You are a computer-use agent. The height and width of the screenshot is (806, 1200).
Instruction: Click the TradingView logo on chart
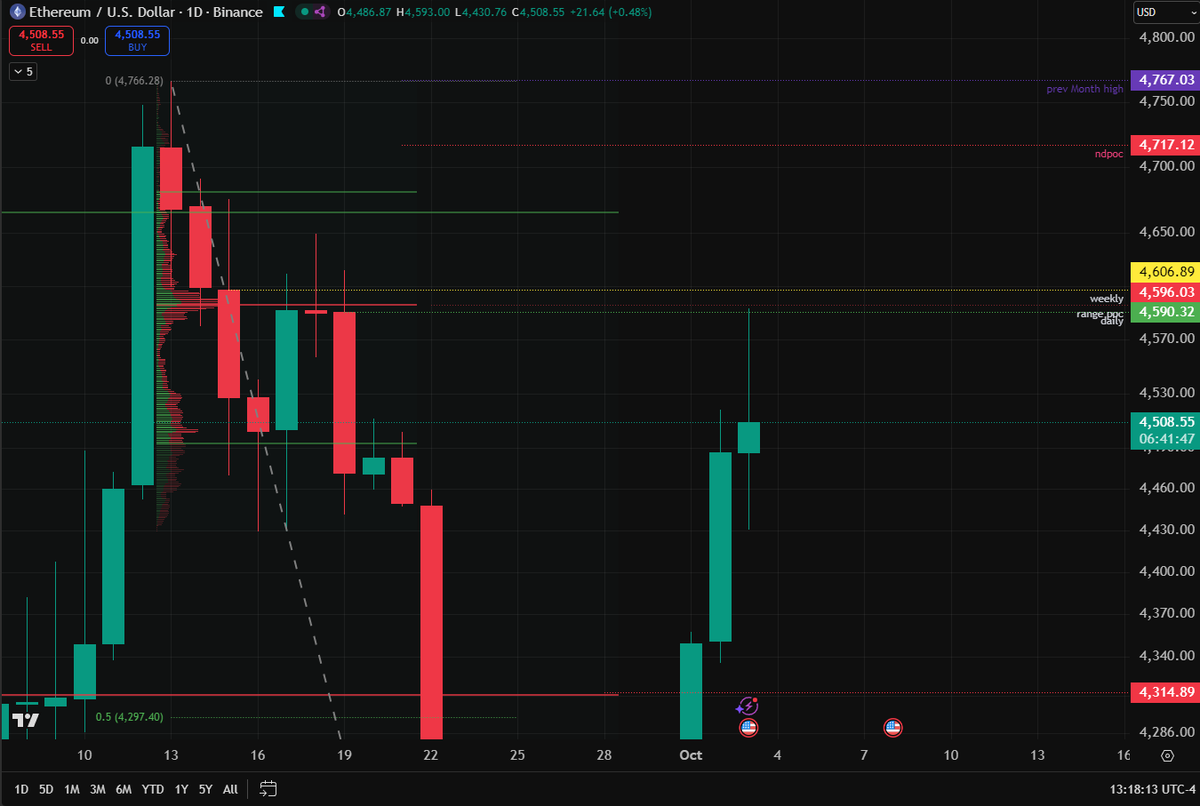(27, 719)
